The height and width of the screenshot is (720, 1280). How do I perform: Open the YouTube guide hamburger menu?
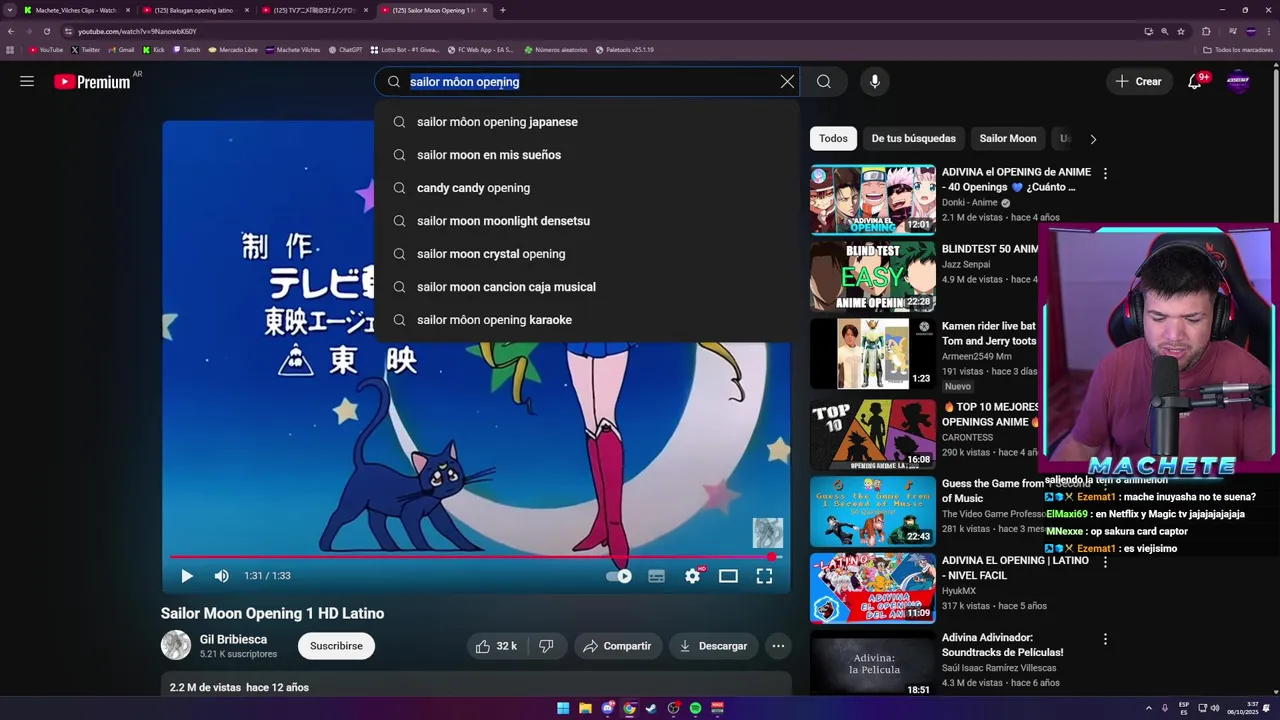pos(27,82)
